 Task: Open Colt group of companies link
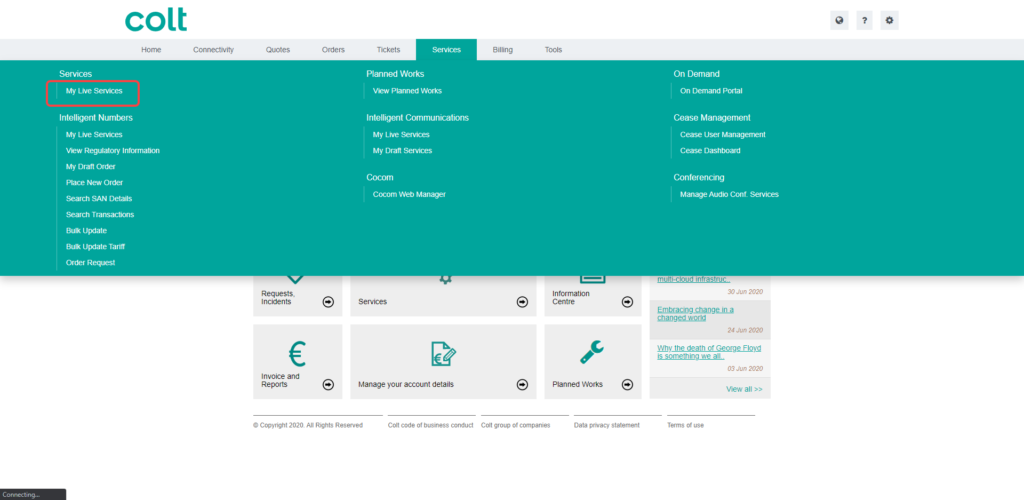[x=515, y=425]
